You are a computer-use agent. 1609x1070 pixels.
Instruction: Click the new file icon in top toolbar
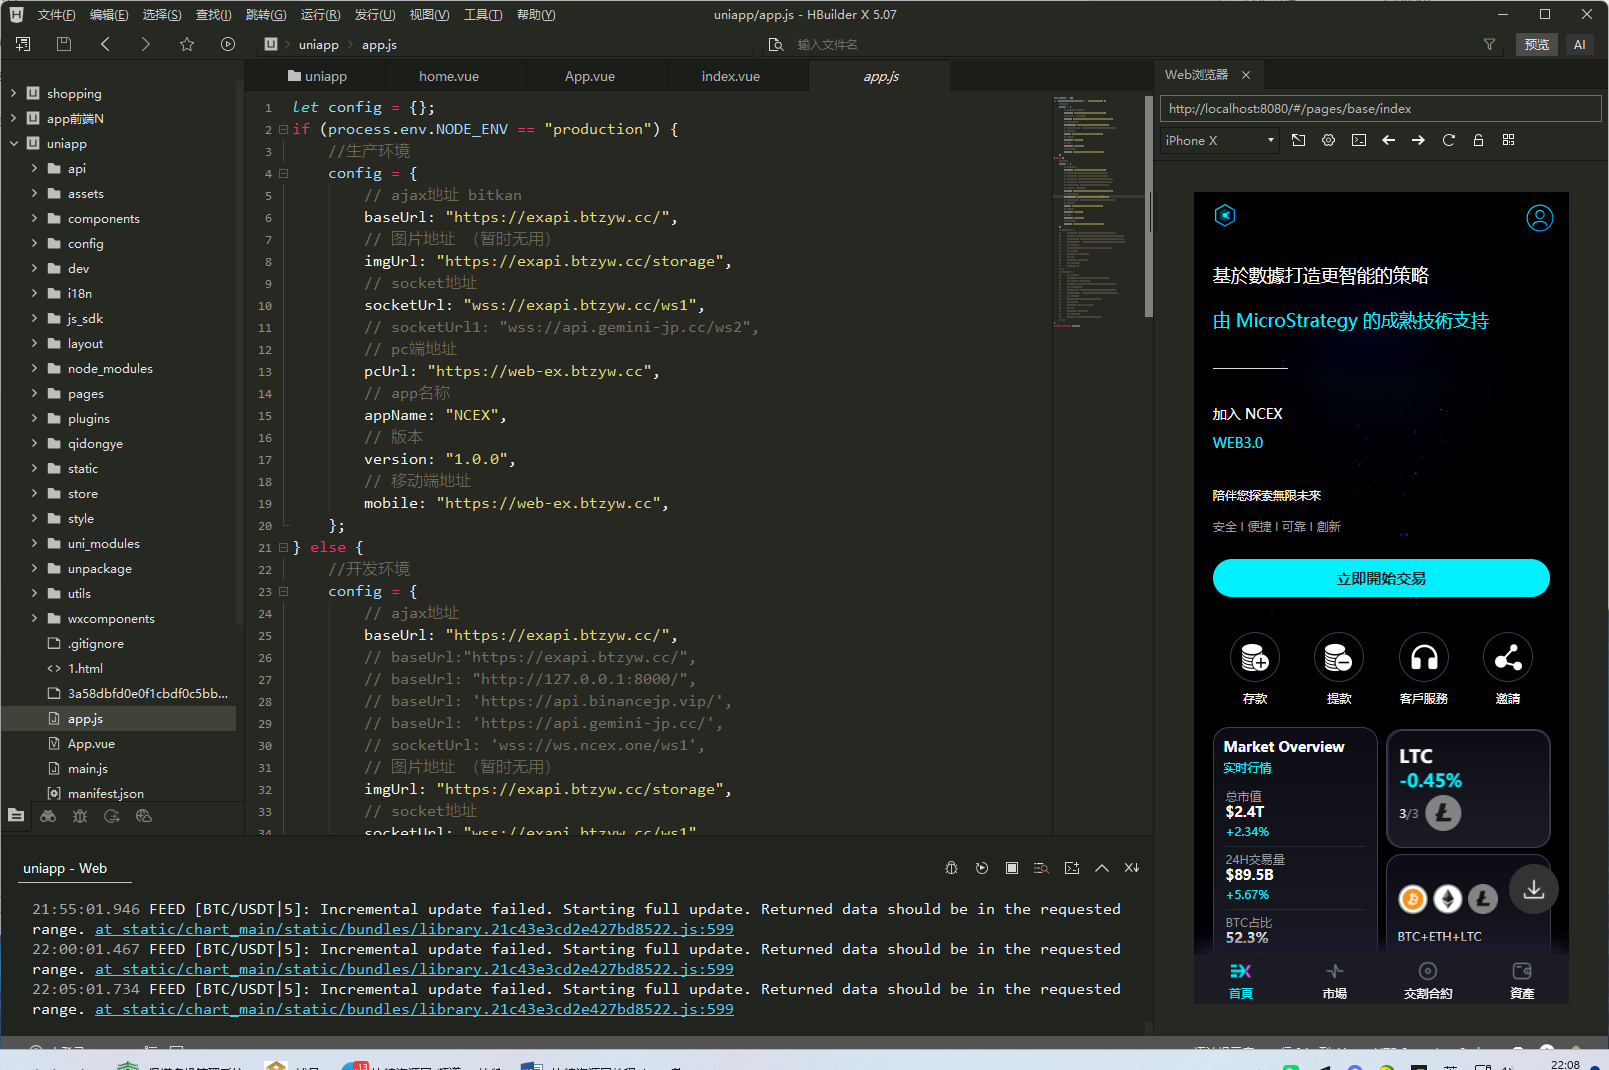[23, 44]
